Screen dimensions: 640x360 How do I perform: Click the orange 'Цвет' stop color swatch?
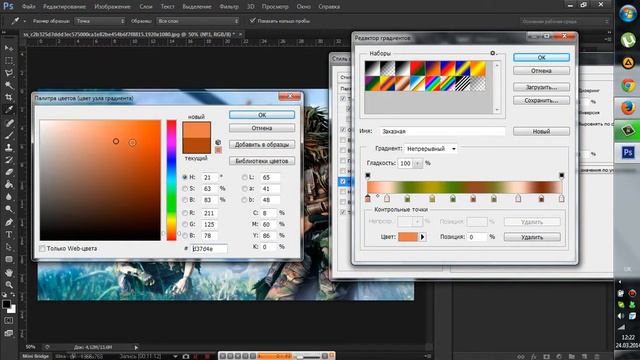point(408,237)
